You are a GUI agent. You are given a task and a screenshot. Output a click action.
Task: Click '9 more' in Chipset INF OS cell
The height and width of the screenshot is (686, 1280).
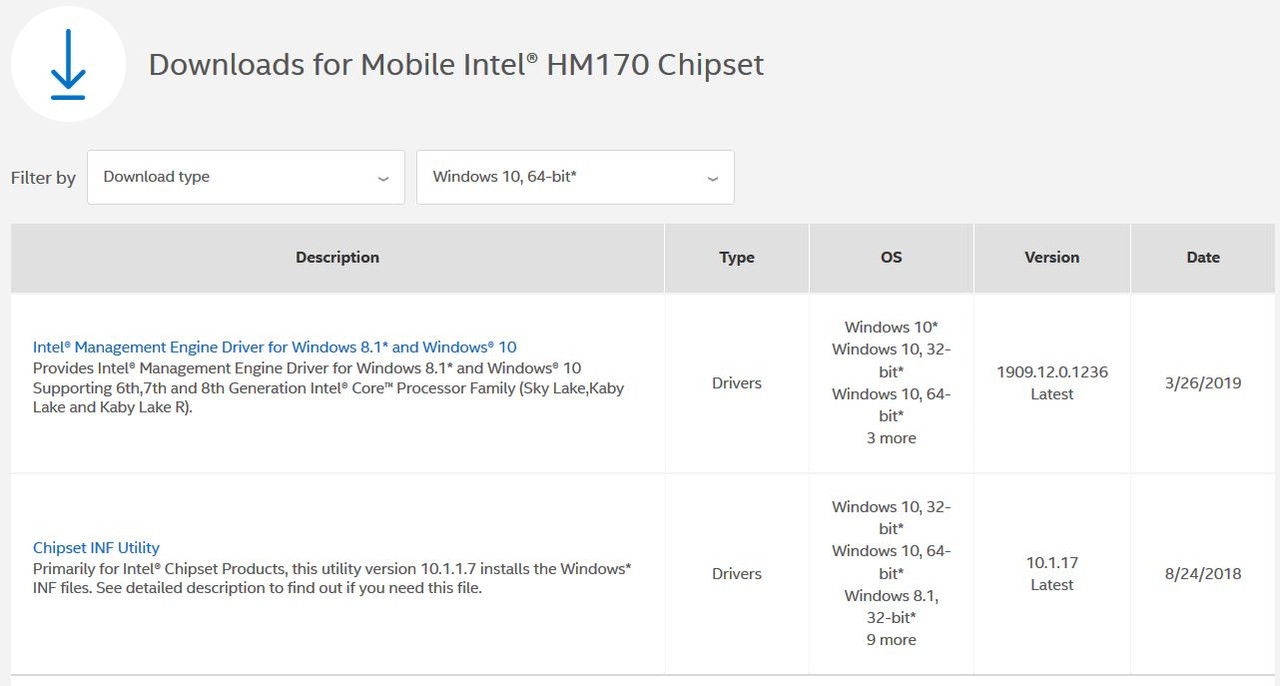pyautogui.click(x=891, y=640)
